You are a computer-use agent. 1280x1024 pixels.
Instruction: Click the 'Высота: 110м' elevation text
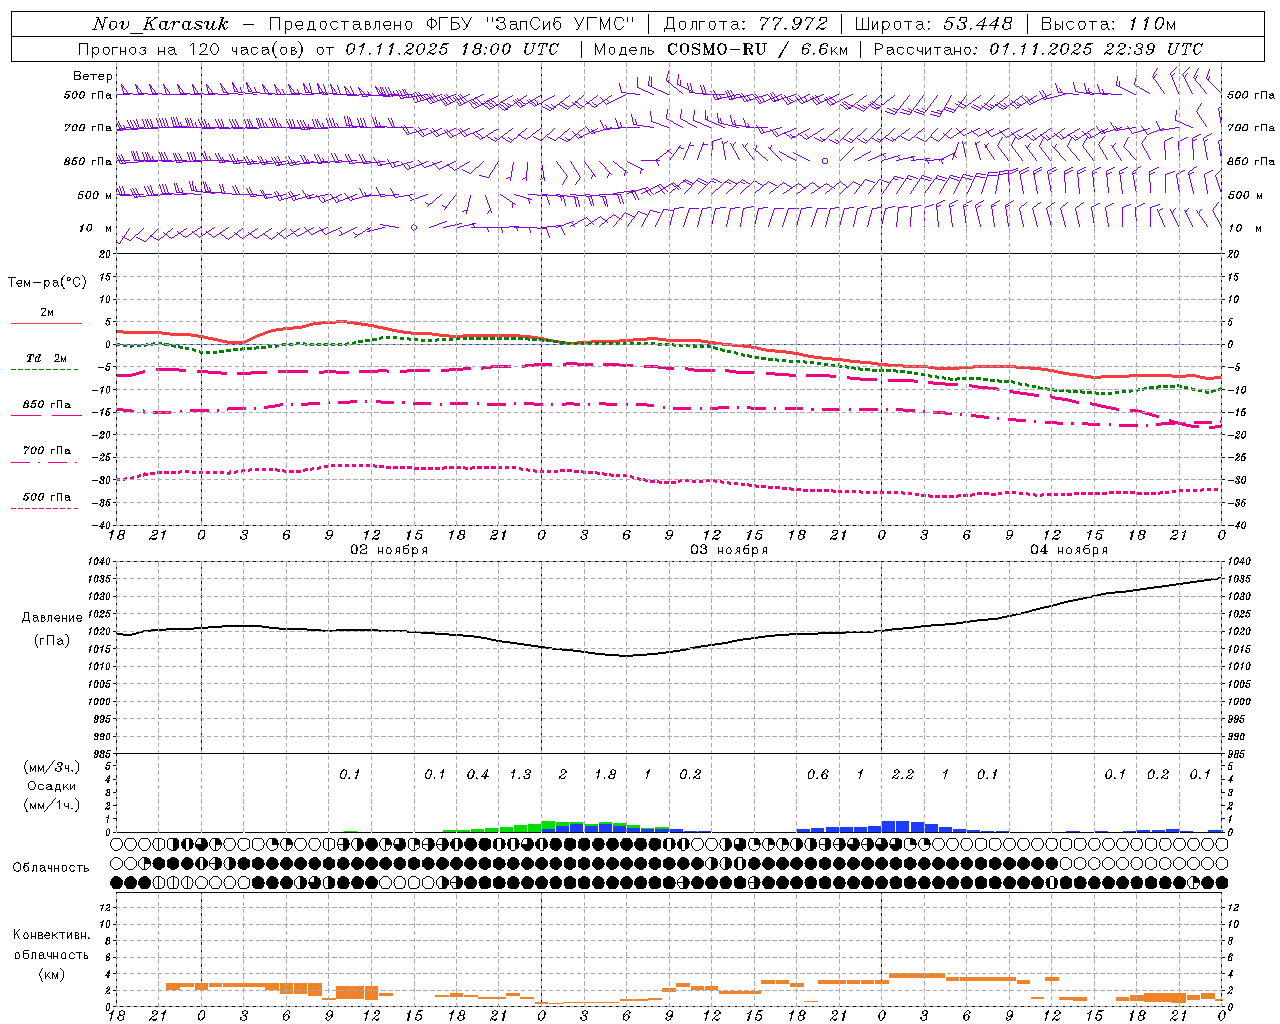tap(1108, 24)
